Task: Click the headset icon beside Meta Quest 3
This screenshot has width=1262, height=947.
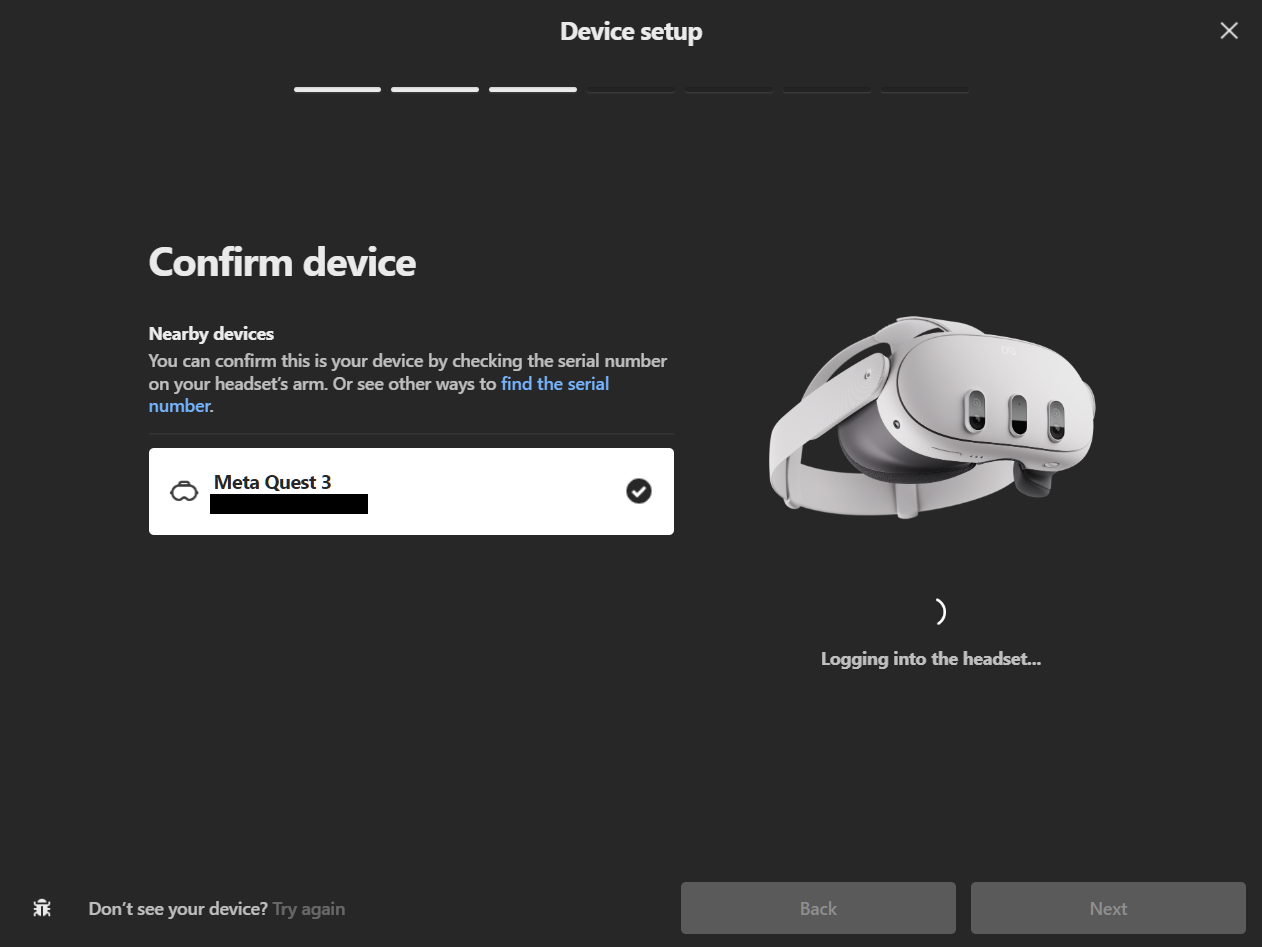Action: tap(184, 492)
